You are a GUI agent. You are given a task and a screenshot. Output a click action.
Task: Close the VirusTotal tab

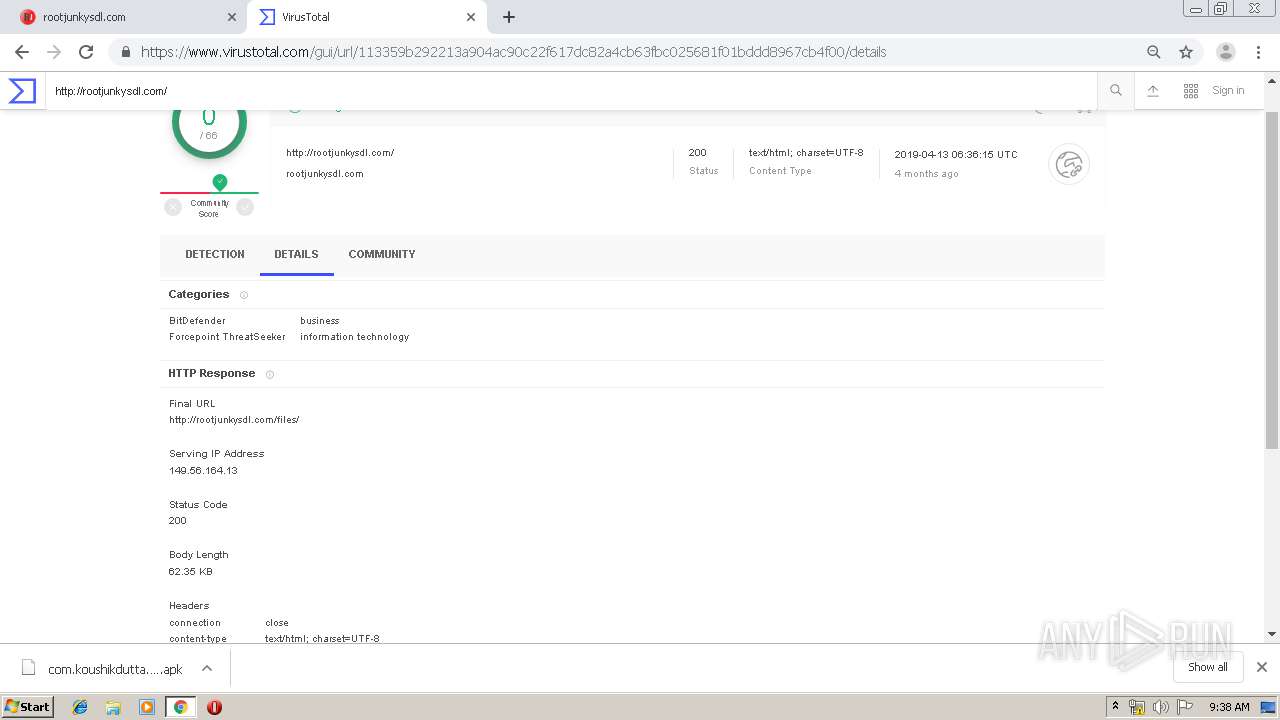[471, 17]
